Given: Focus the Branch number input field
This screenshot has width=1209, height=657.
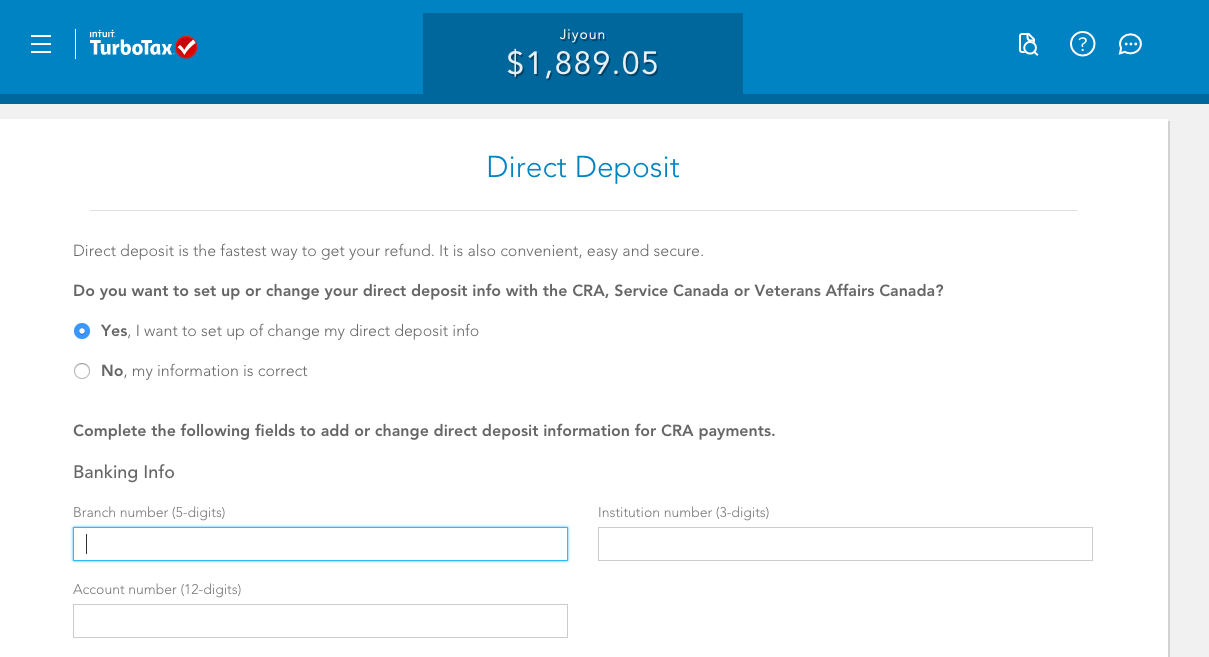Looking at the screenshot, I should click(x=320, y=544).
